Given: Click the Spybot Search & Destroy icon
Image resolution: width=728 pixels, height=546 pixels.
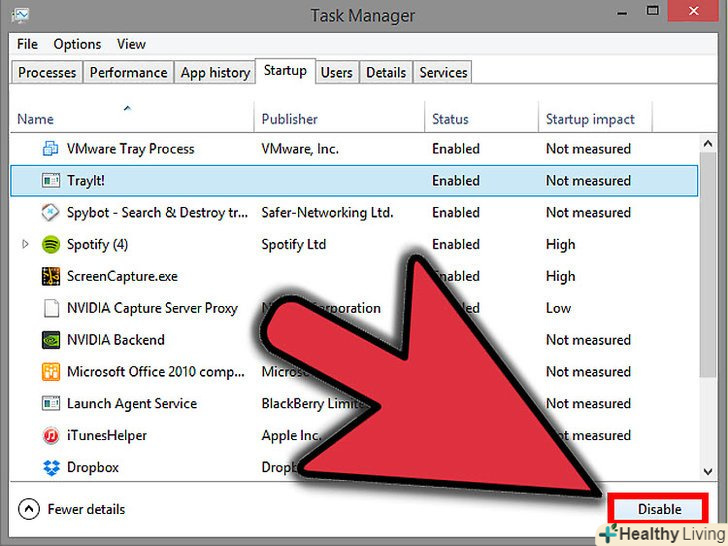Looking at the screenshot, I should [x=51, y=212].
